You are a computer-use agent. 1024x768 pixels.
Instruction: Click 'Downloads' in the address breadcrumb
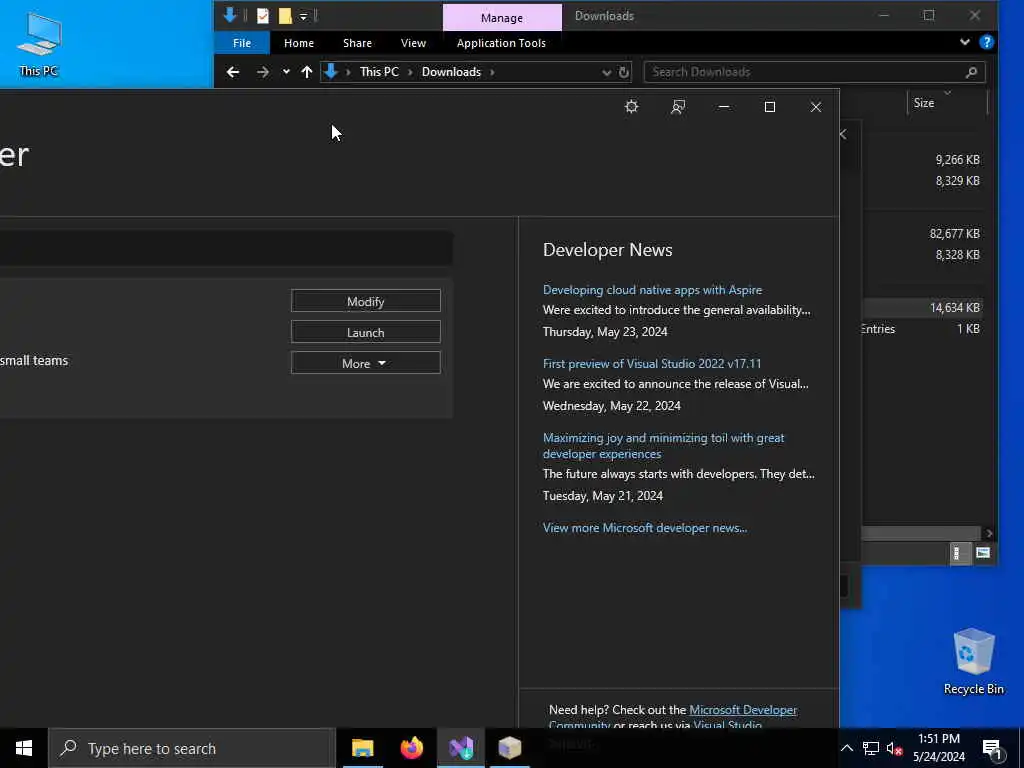pos(451,72)
